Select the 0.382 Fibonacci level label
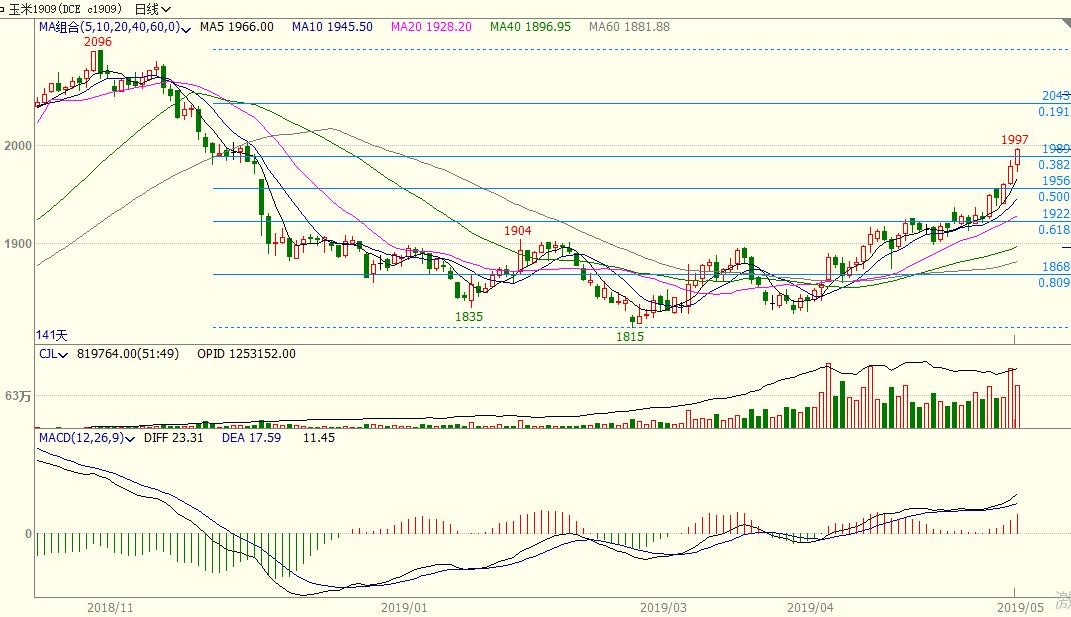Screen dimensions: 1071x617 (1054, 165)
